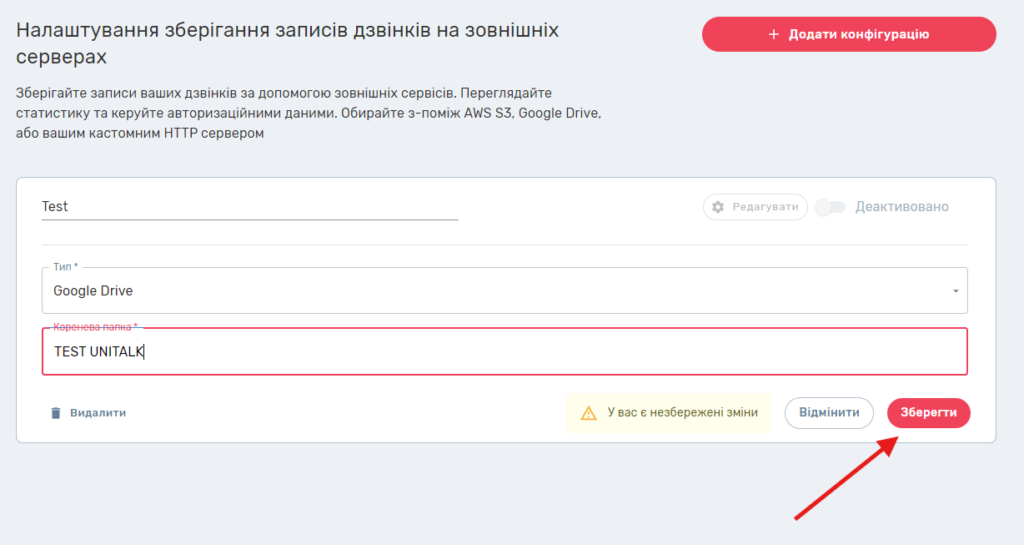Click the yellow warning triangle icon
Viewport: 1024px width, 545px height.
pyautogui.click(x=589, y=412)
